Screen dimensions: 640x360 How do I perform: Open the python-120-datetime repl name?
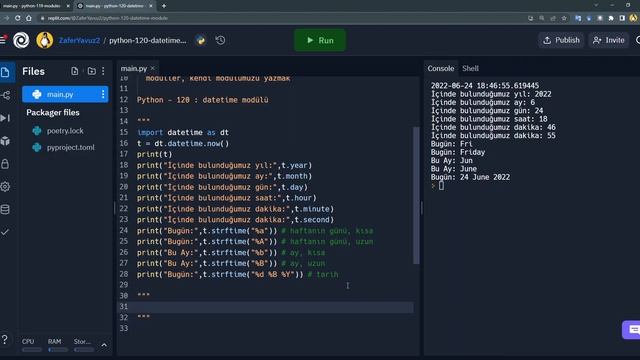pyautogui.click(x=148, y=40)
